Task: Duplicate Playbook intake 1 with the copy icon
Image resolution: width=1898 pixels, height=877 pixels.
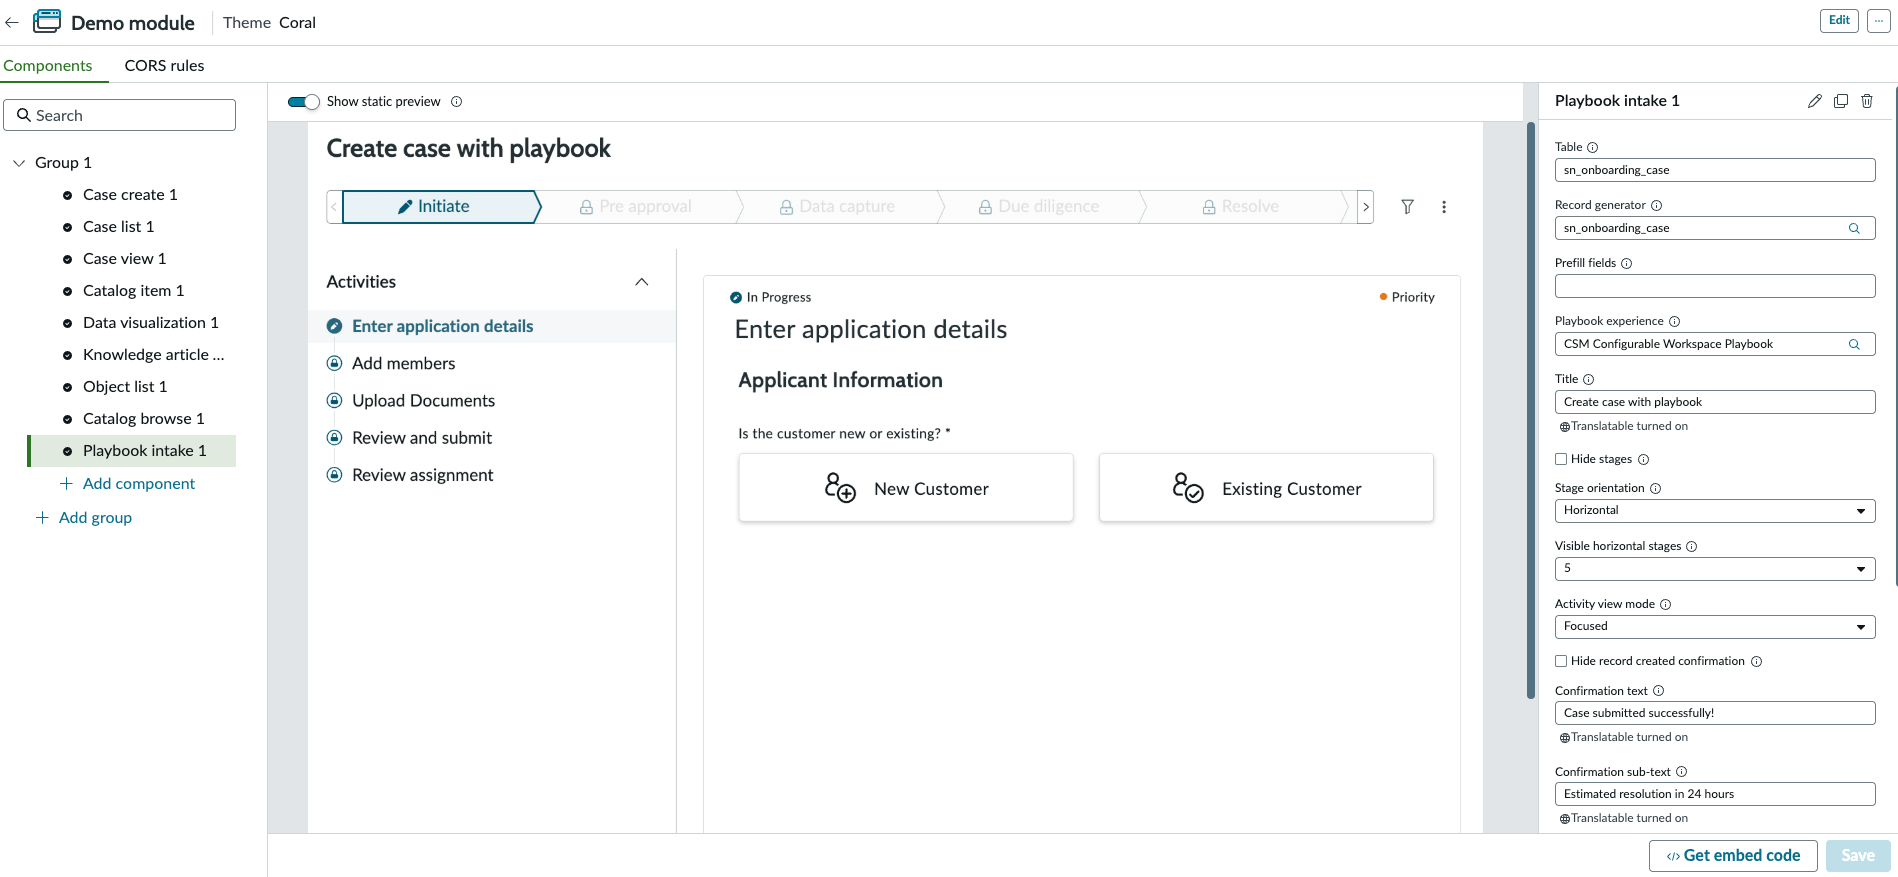Action: [x=1841, y=101]
